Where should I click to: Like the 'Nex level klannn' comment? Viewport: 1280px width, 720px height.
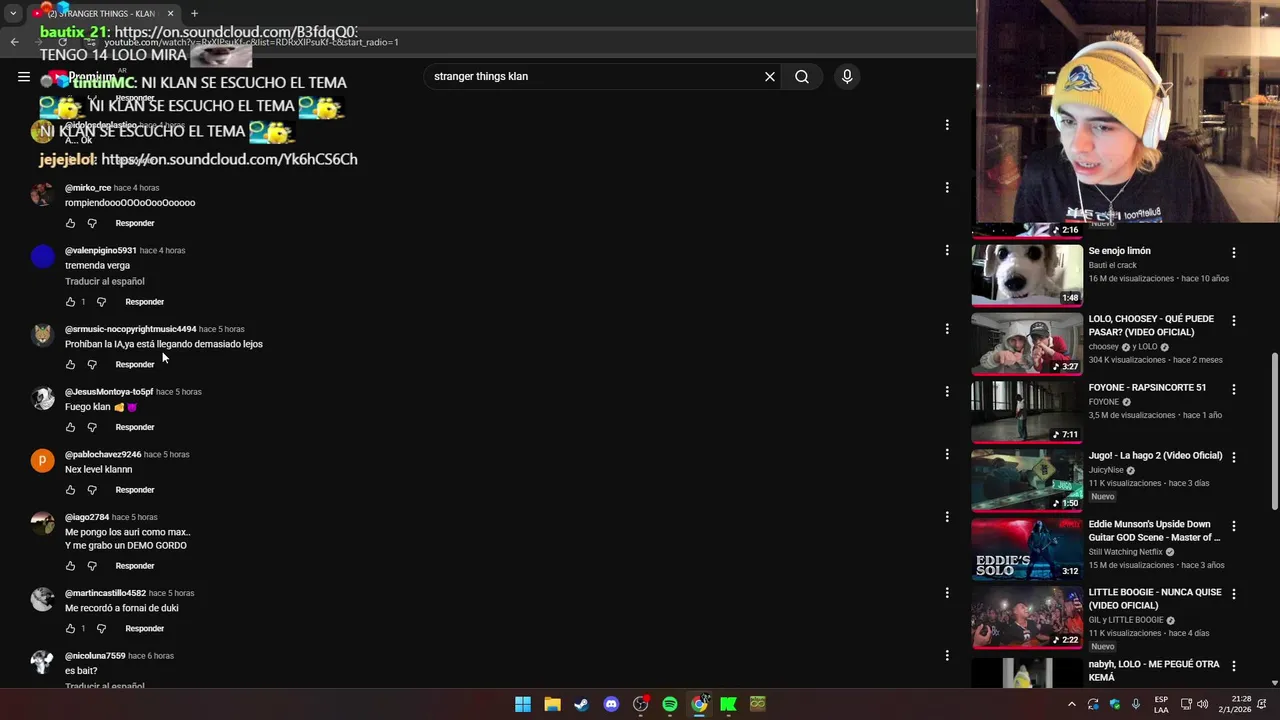[x=70, y=490]
